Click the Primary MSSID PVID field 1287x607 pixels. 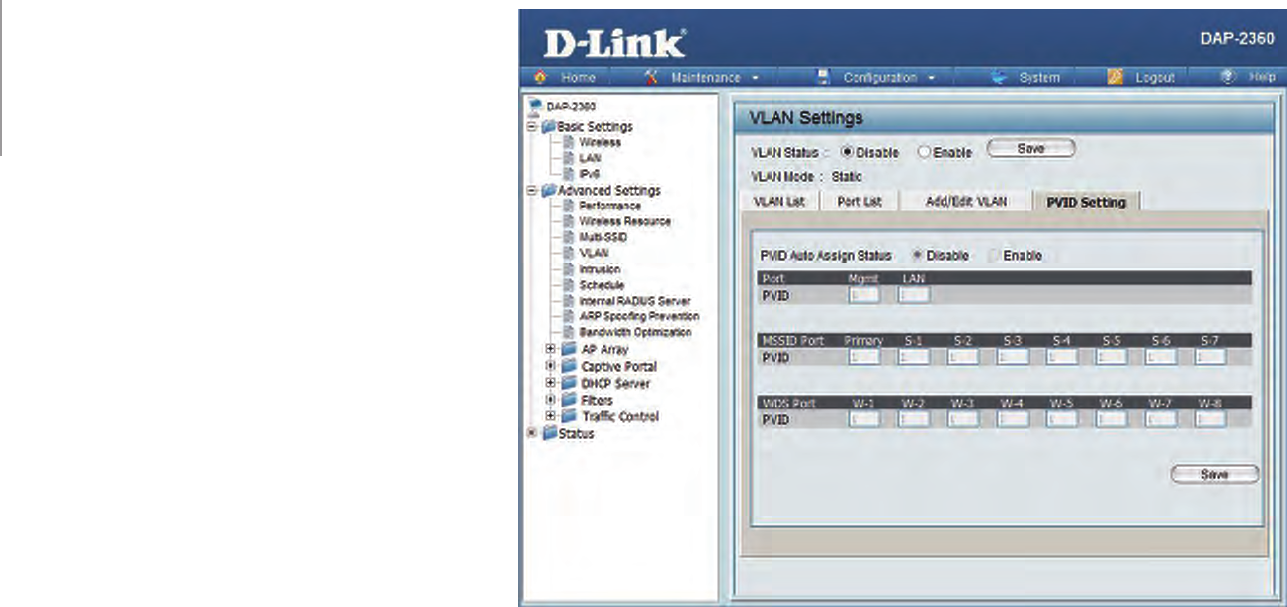(863, 357)
